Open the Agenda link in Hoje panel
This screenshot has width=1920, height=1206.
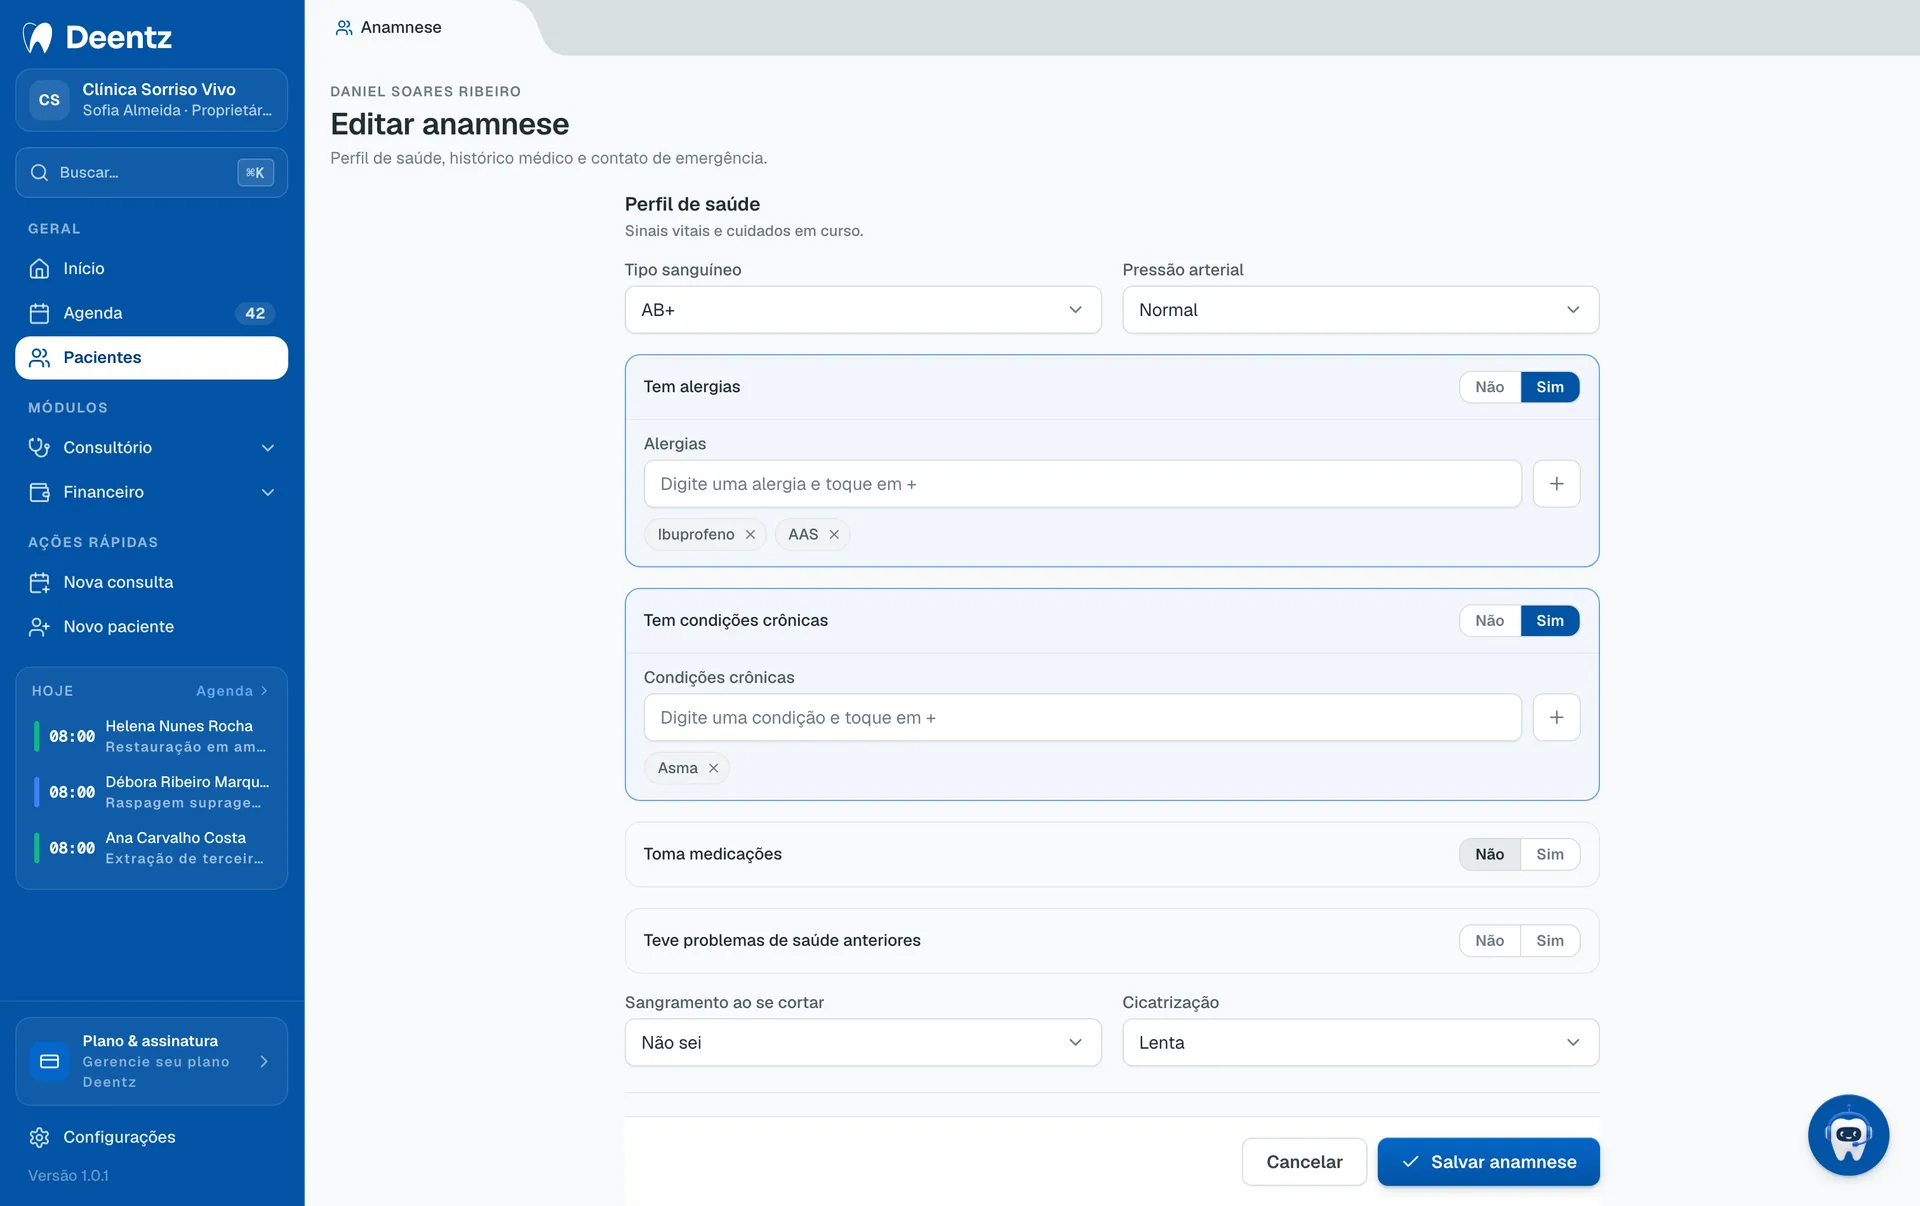click(x=232, y=691)
